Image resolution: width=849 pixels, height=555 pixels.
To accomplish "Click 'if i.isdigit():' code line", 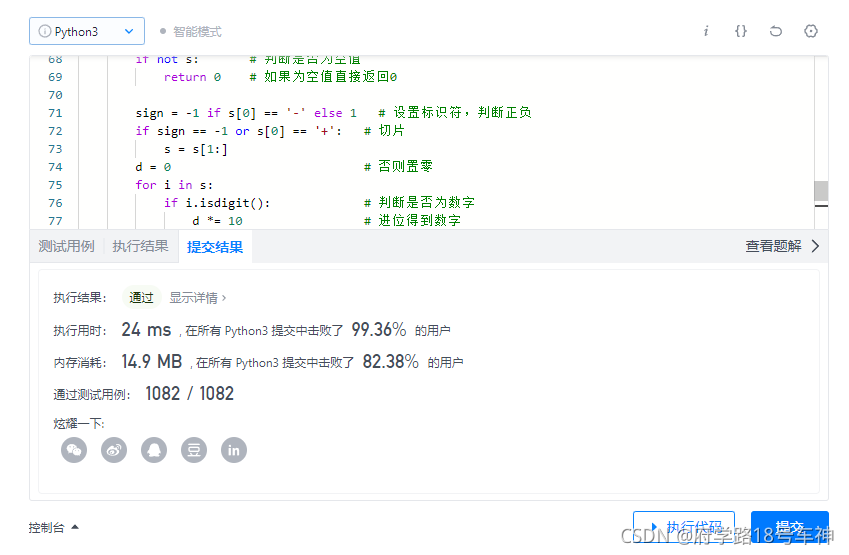I will click(217, 203).
